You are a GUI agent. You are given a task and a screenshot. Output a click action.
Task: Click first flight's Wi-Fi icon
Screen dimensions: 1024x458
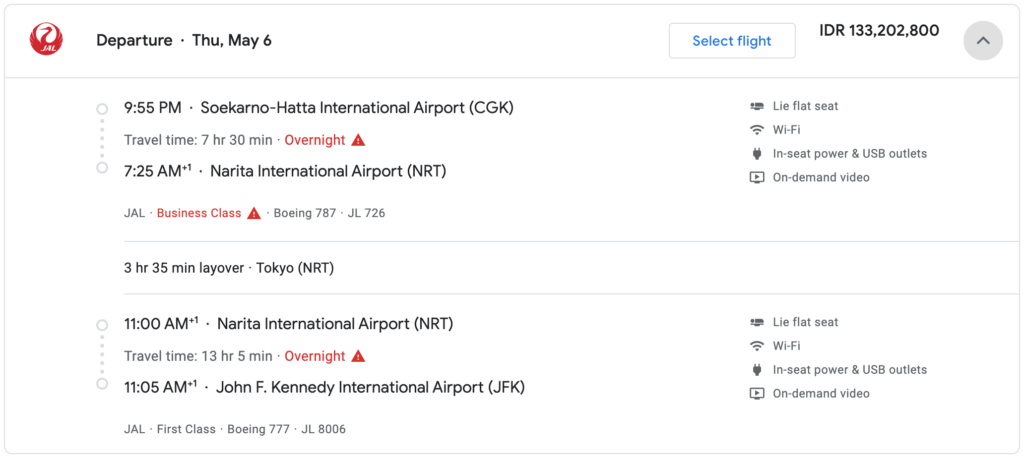(x=757, y=130)
